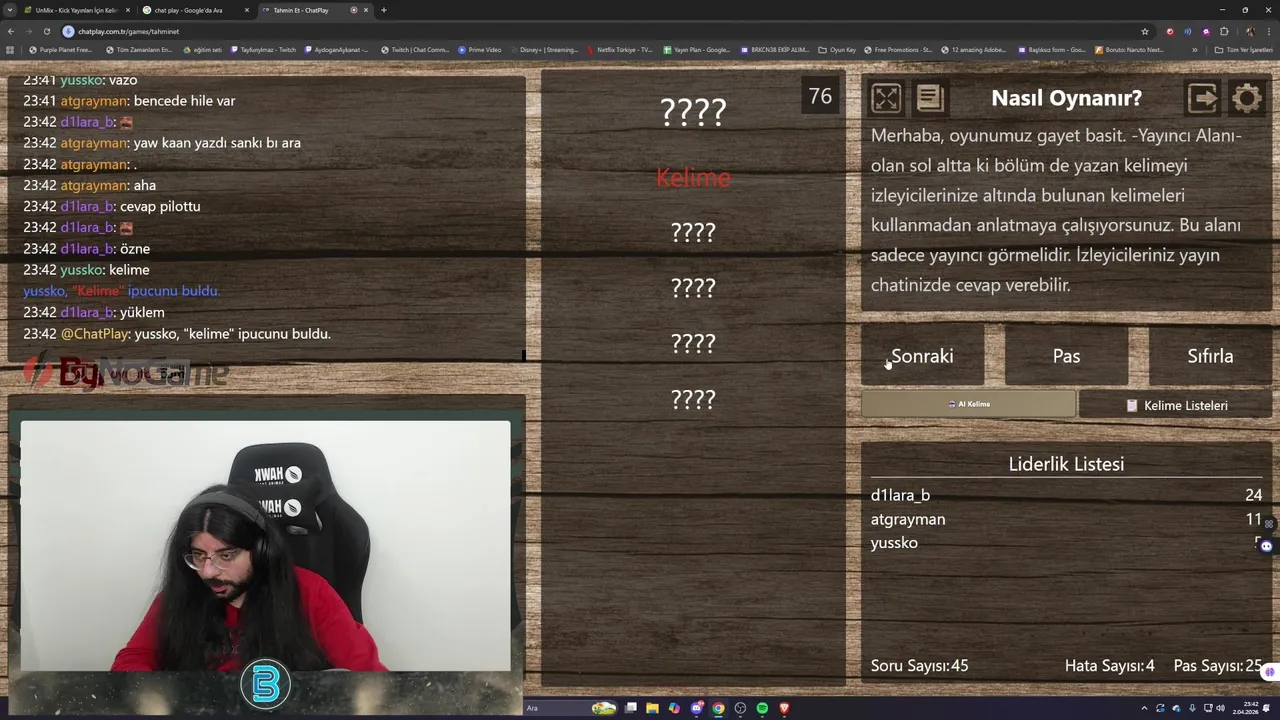This screenshot has height=720, width=1280.
Task: Open the tab search dropdown arrow
Action: click(x=9, y=10)
